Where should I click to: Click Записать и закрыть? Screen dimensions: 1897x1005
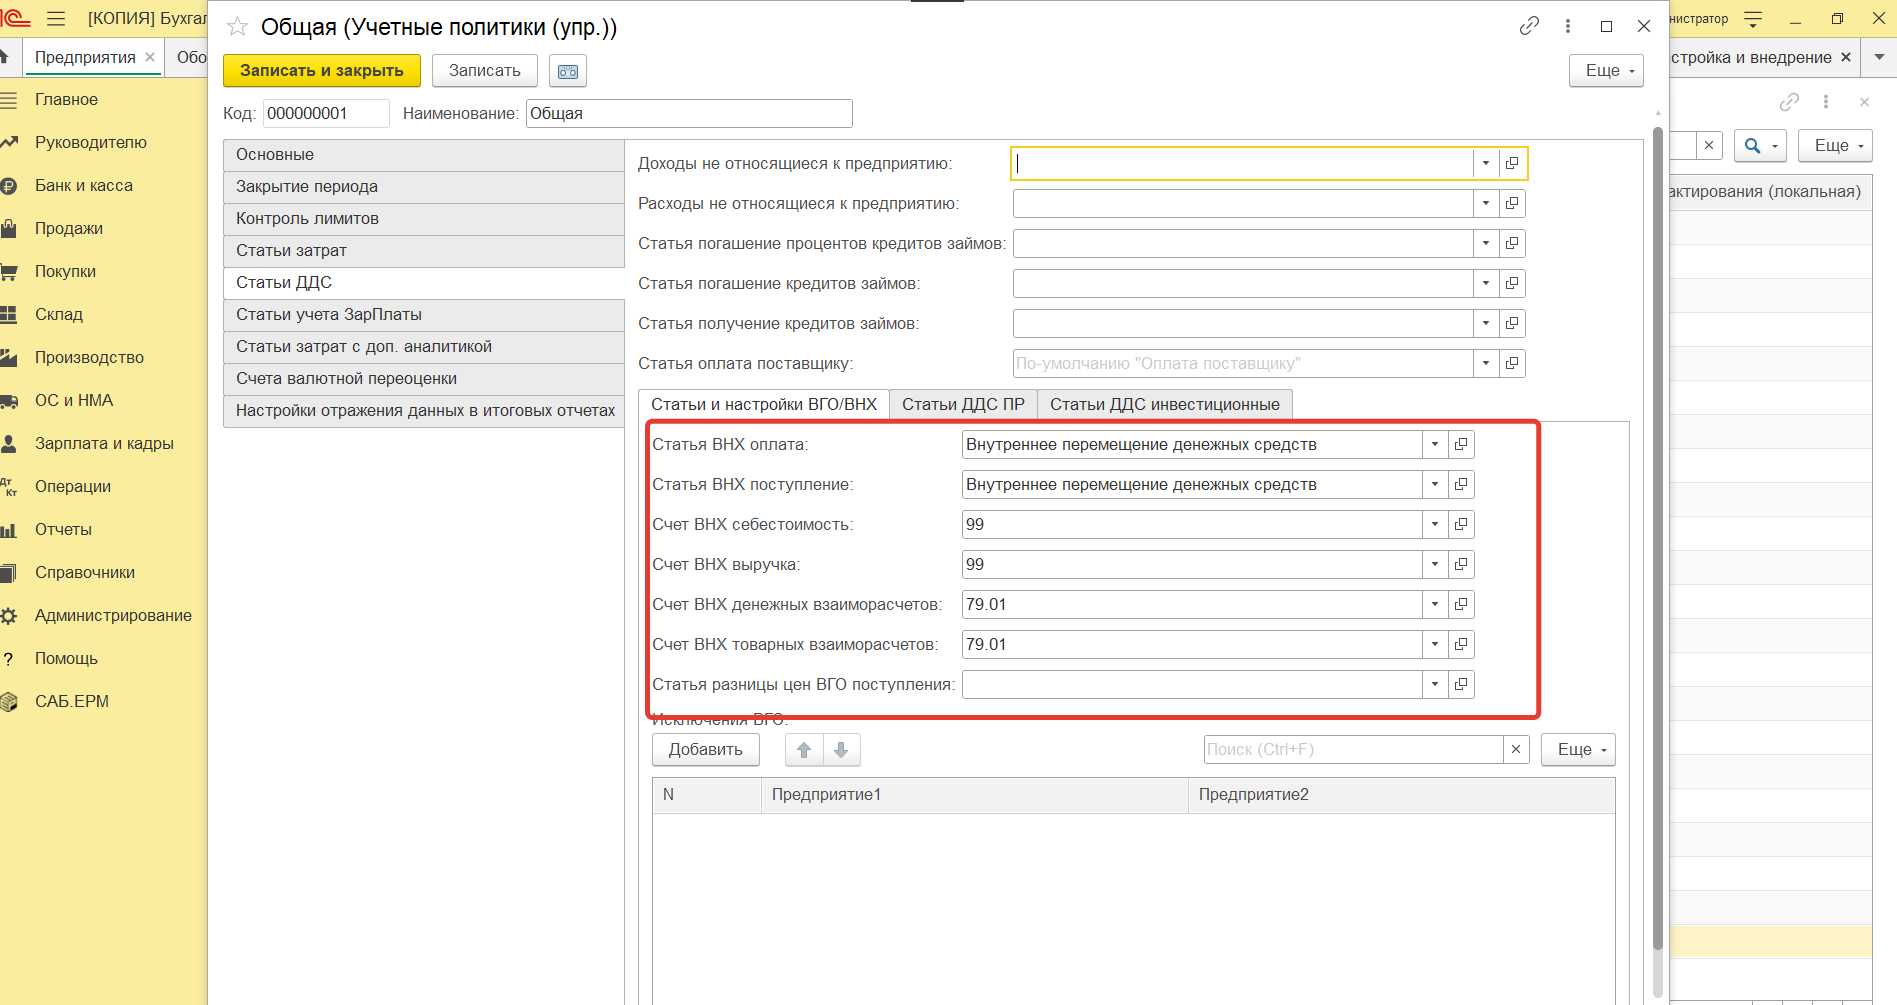point(322,71)
